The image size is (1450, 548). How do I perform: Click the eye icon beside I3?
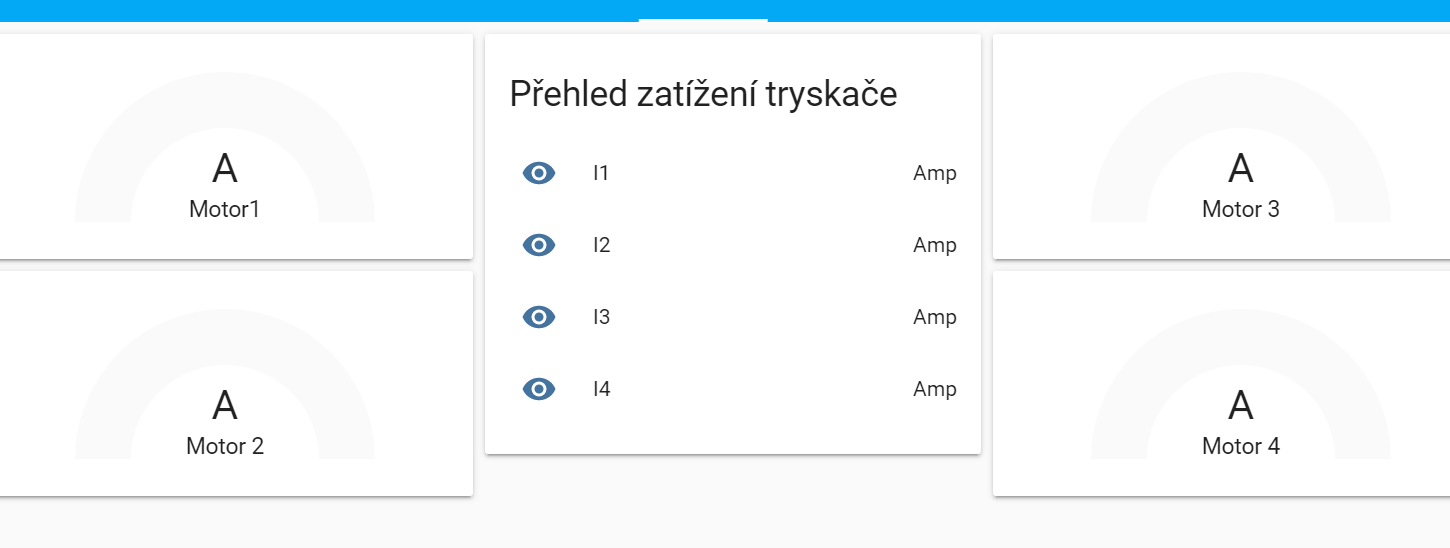[x=539, y=317]
